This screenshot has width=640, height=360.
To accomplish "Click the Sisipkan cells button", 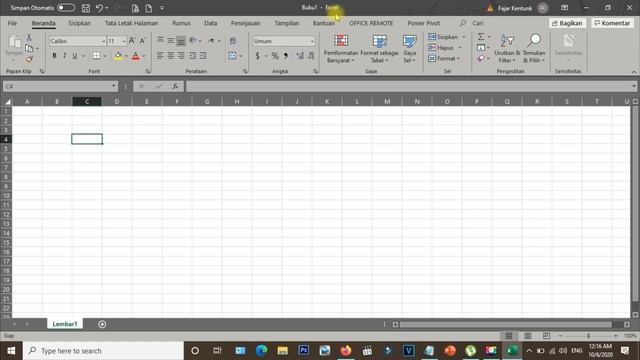I will coord(443,37).
